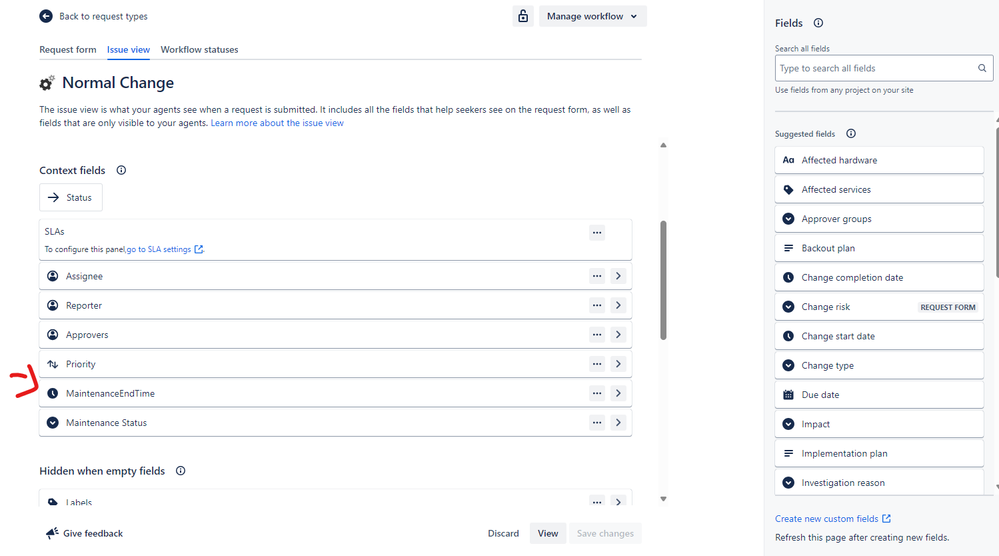Switch to the Request form tab
999x556 pixels.
tap(68, 50)
